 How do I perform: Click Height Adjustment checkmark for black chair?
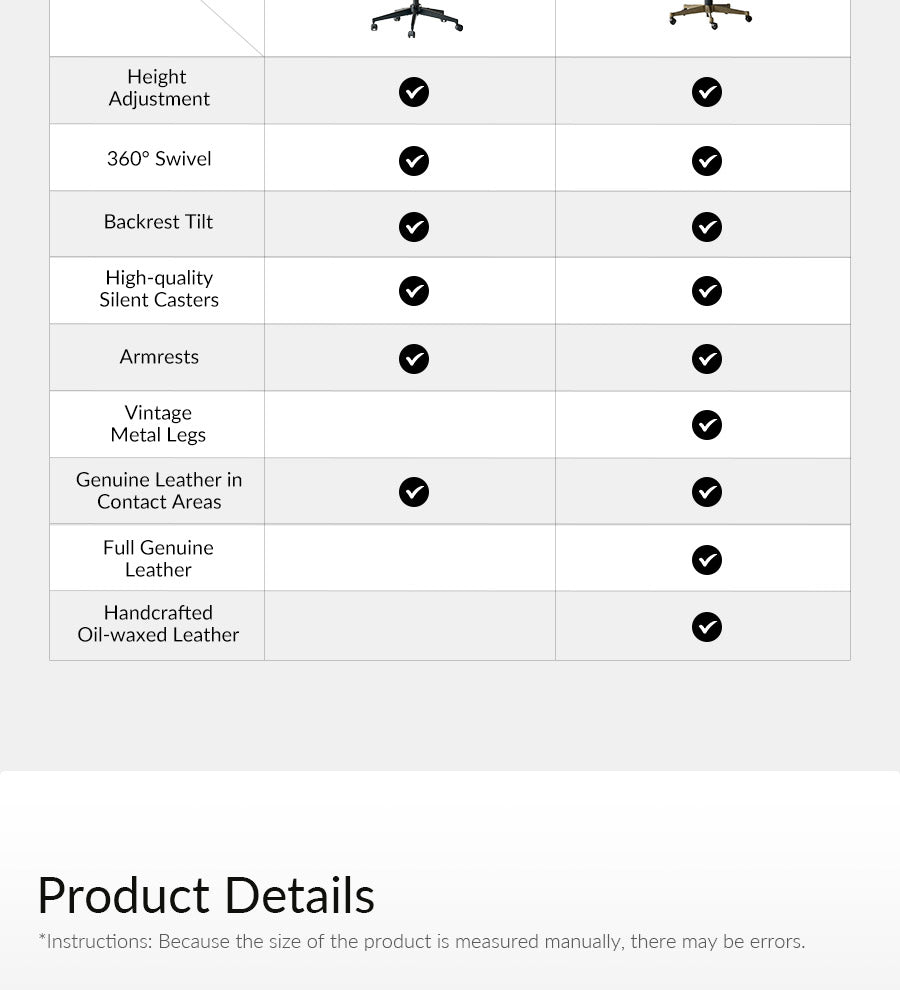[414, 92]
